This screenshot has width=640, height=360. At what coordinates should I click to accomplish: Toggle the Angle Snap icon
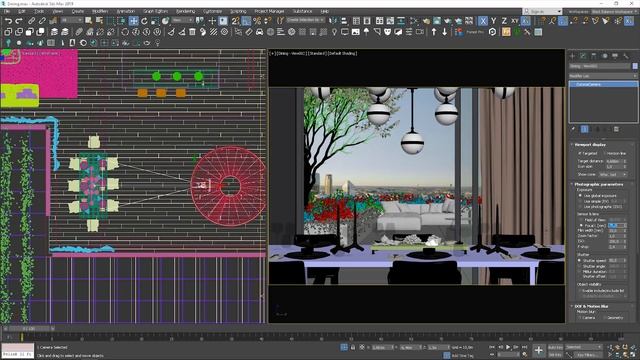tap(246, 21)
